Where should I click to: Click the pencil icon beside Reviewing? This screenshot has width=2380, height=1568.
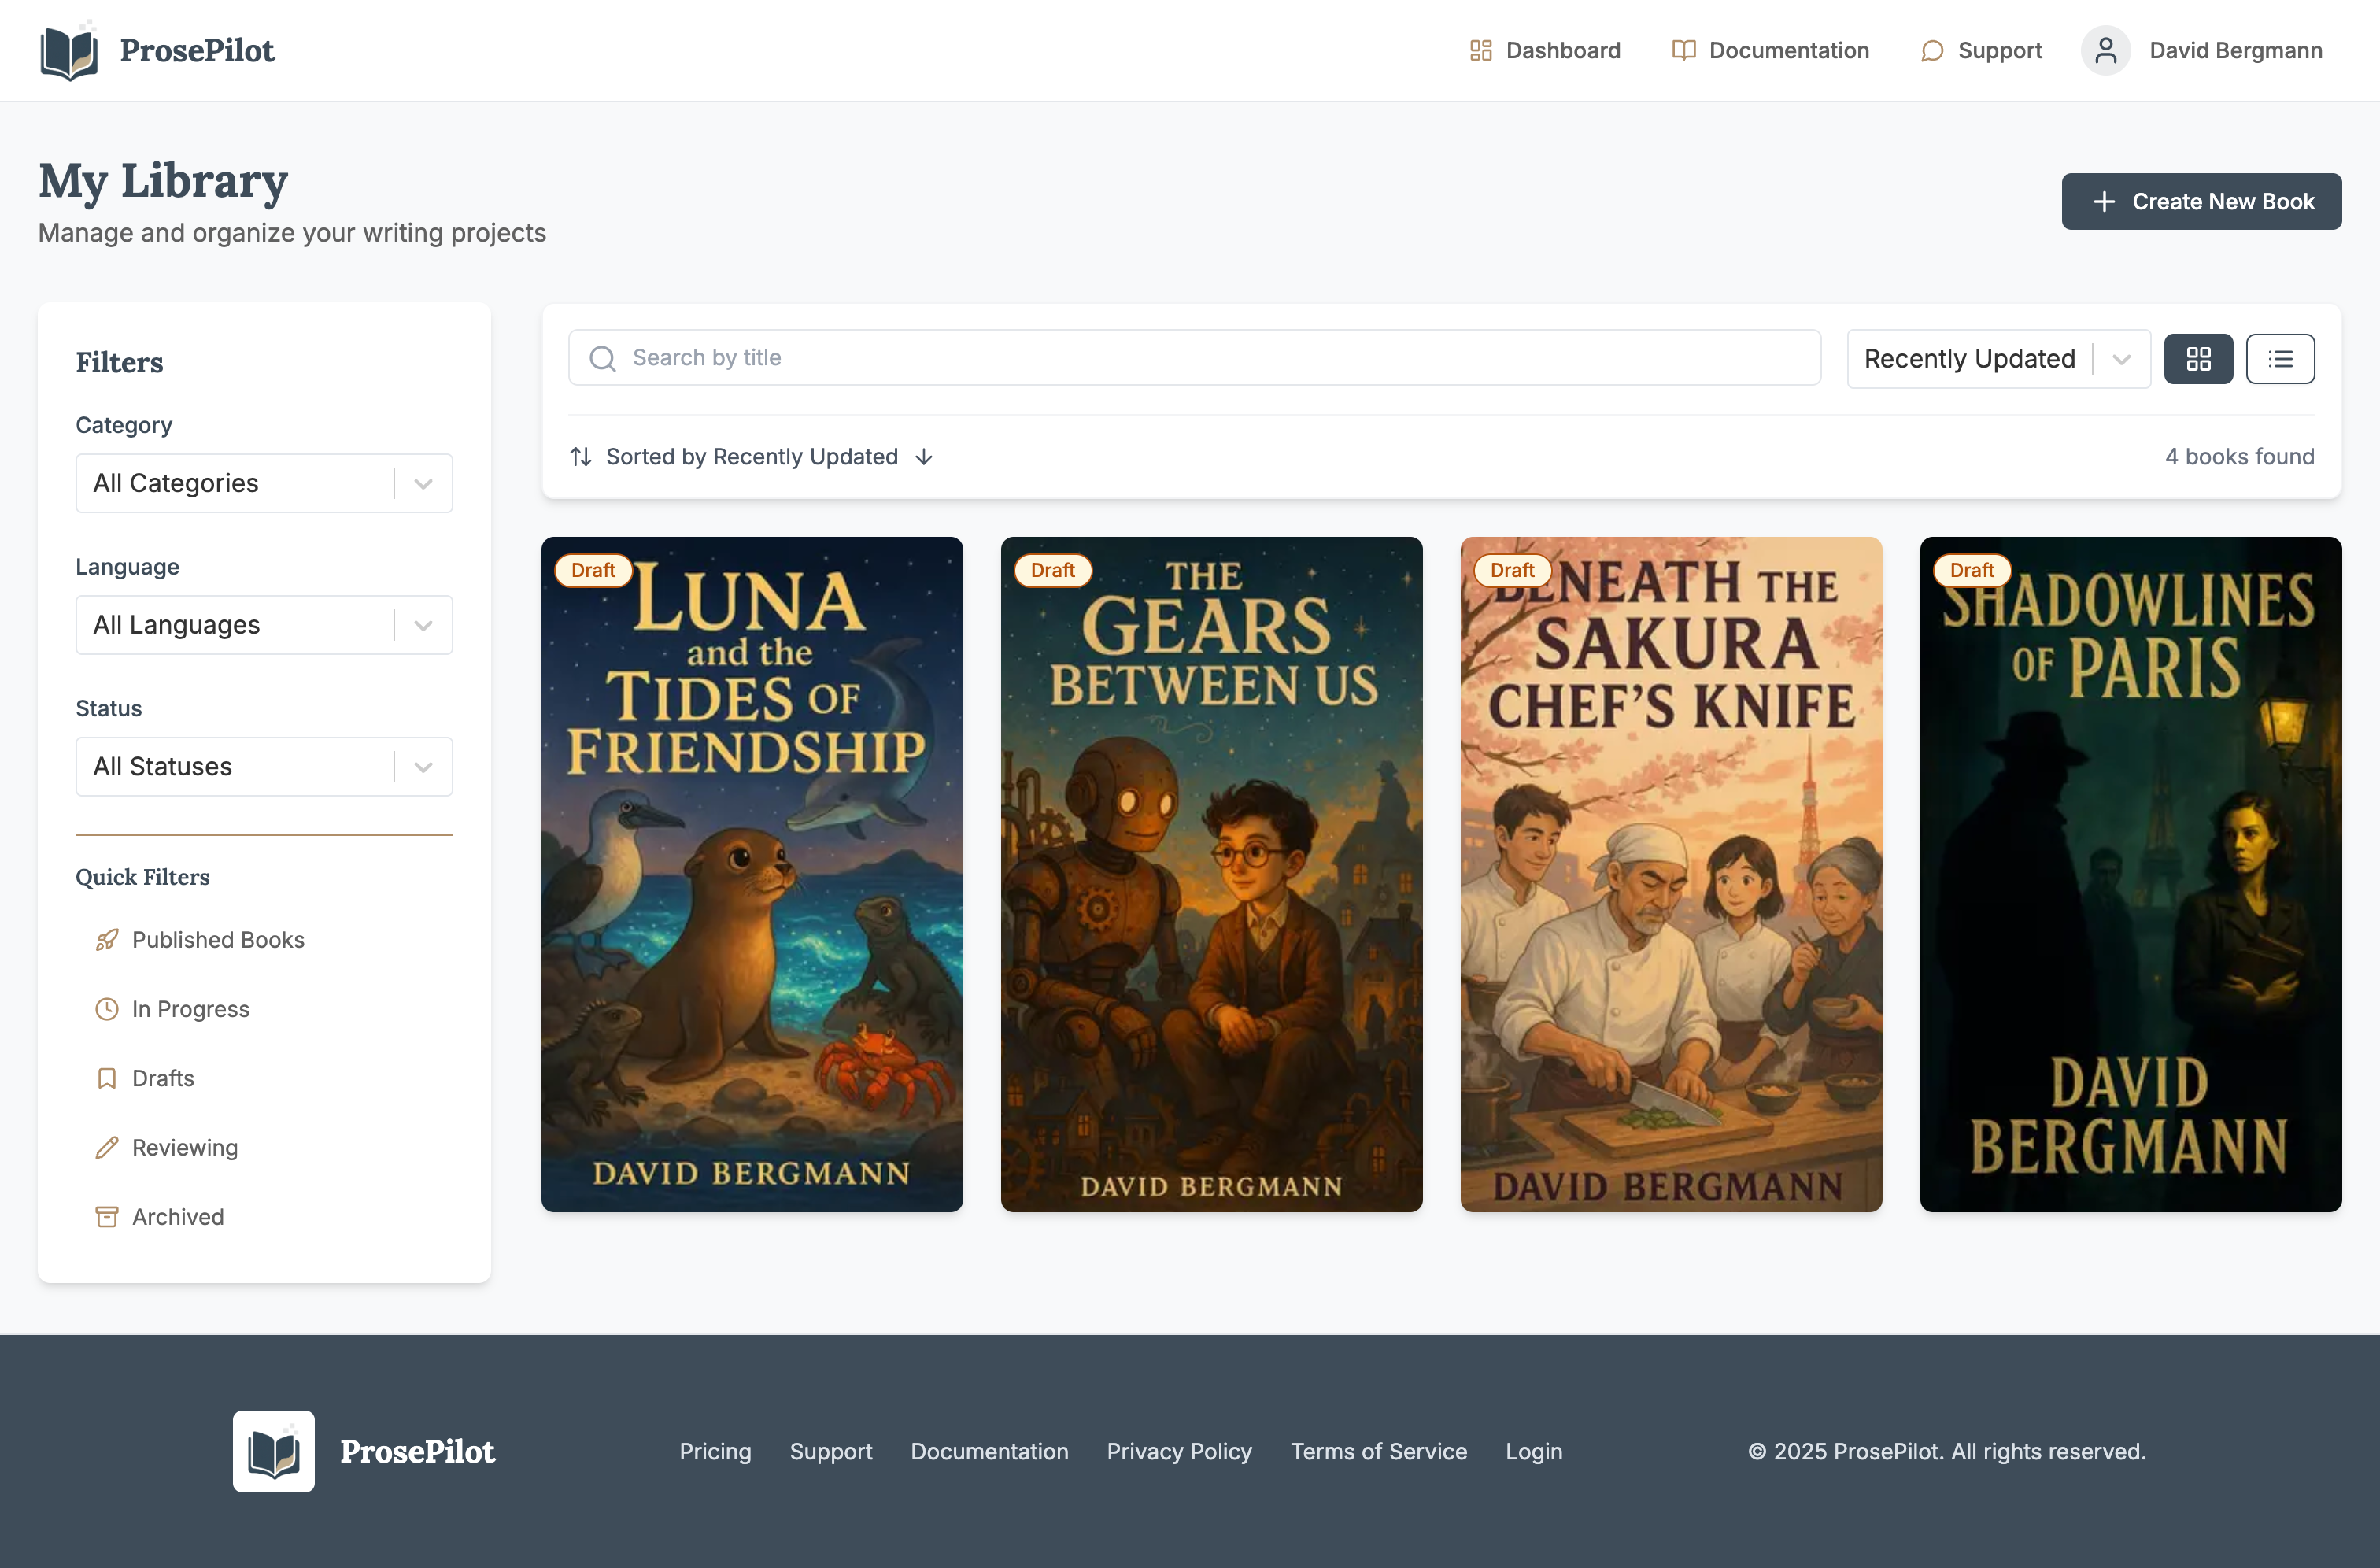coord(107,1147)
